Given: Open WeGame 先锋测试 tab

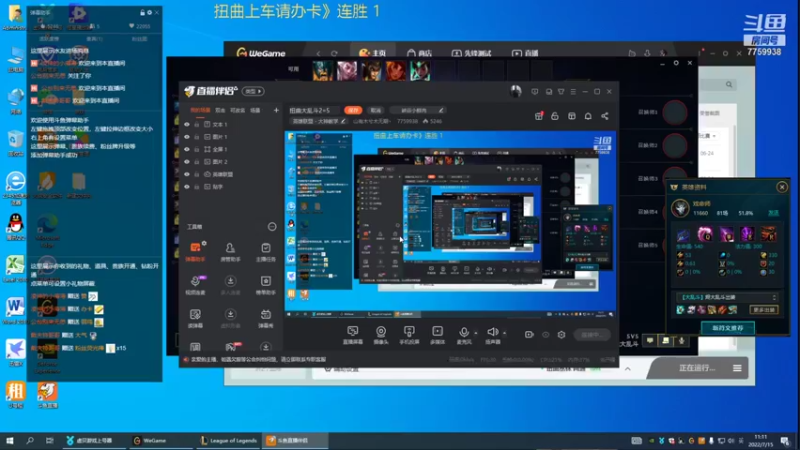Looking at the screenshot, I should tap(471, 53).
